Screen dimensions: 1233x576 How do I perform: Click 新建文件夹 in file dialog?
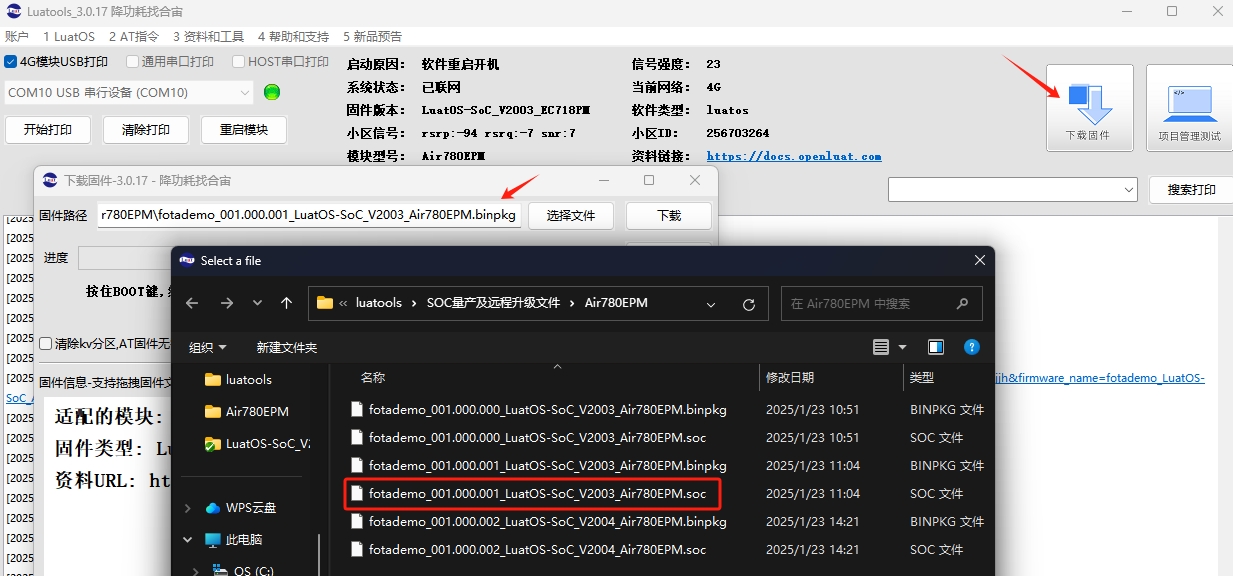click(x=287, y=348)
